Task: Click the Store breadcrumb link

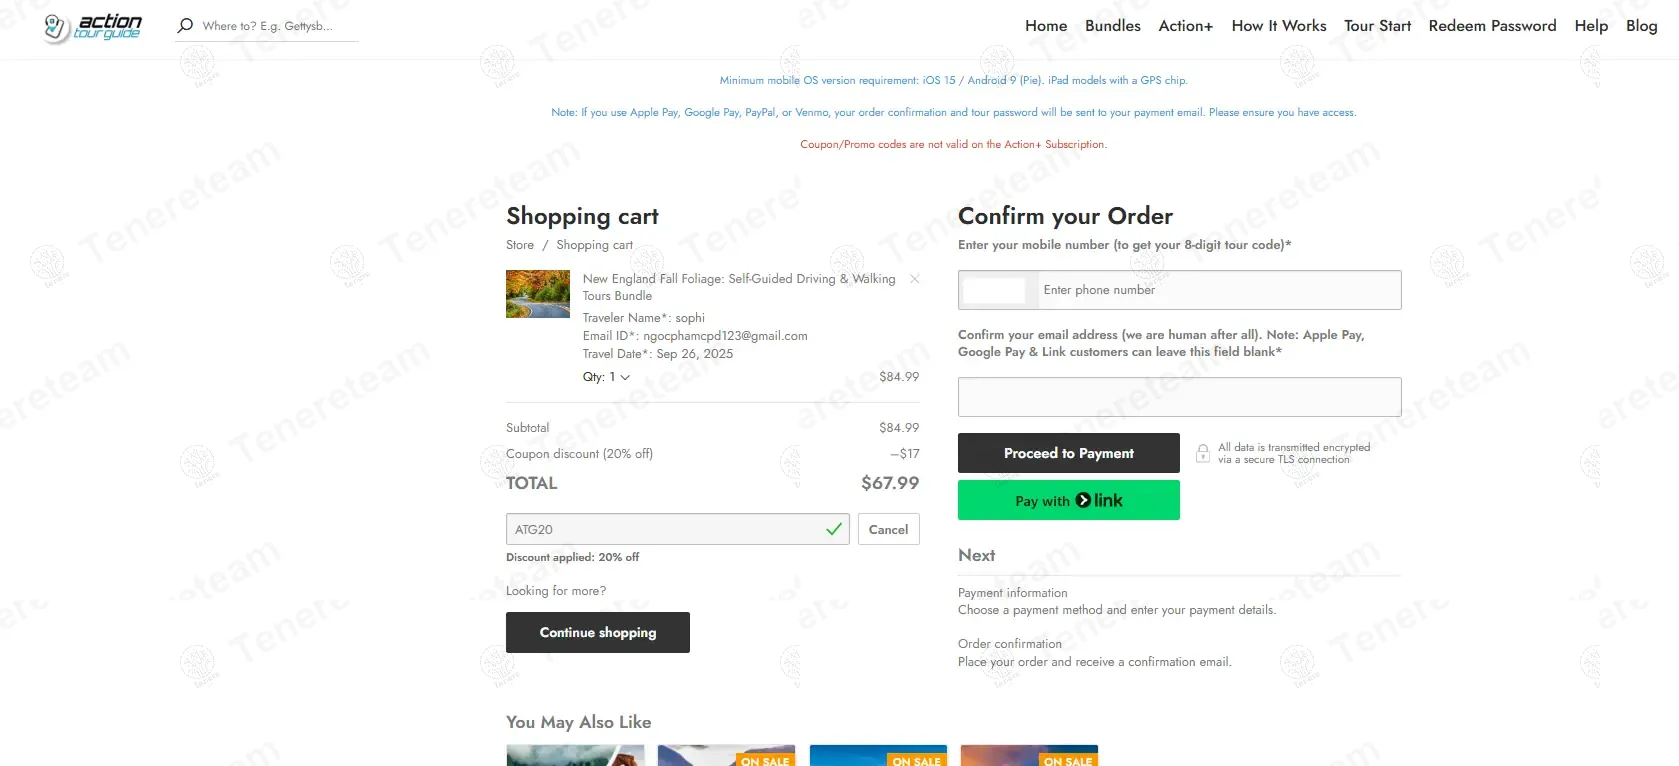Action: click(x=520, y=245)
